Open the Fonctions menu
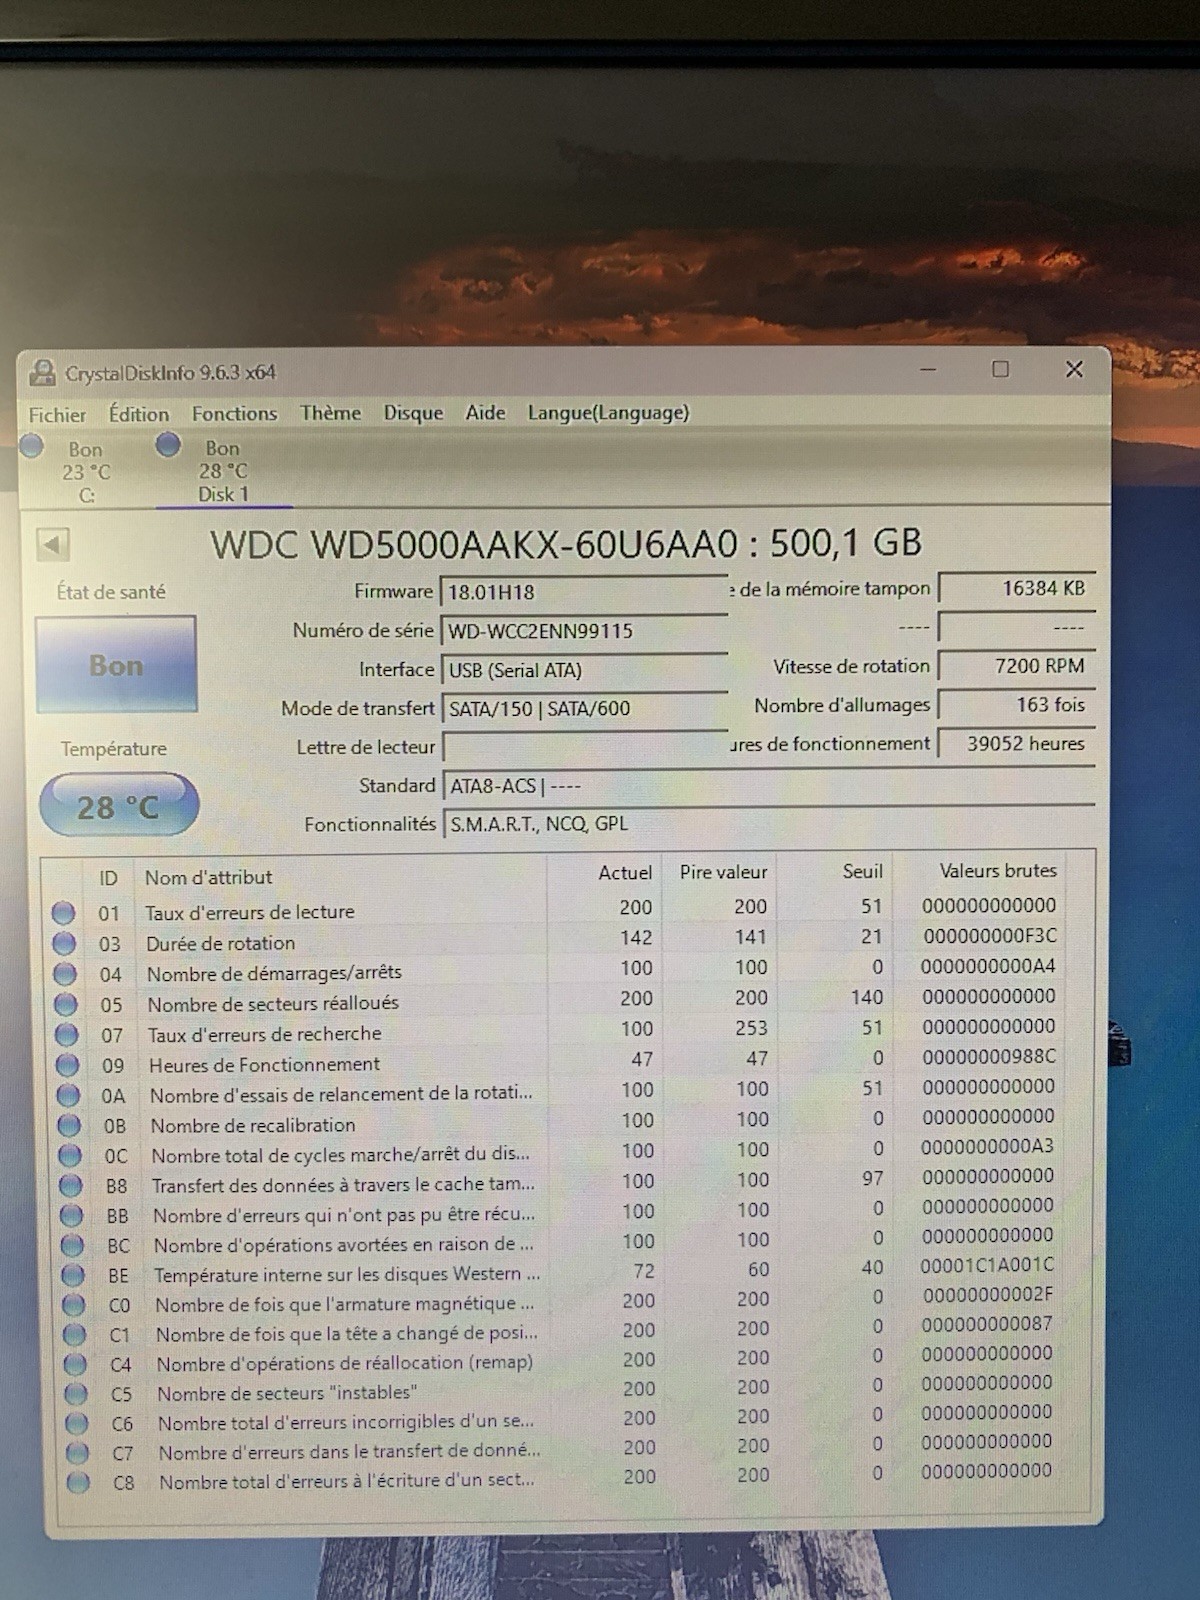1200x1600 pixels. (x=234, y=413)
